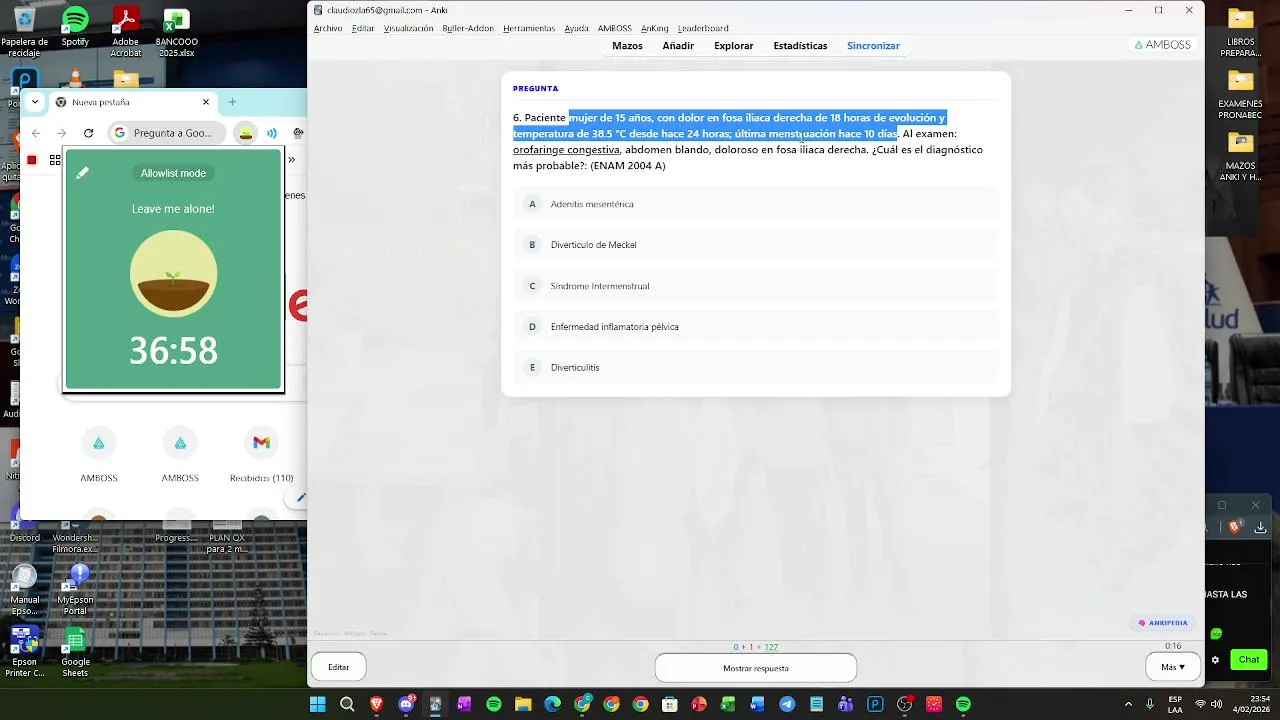Open Brave browser from taskbar
This screenshot has height=720, width=1280.
pos(376,704)
